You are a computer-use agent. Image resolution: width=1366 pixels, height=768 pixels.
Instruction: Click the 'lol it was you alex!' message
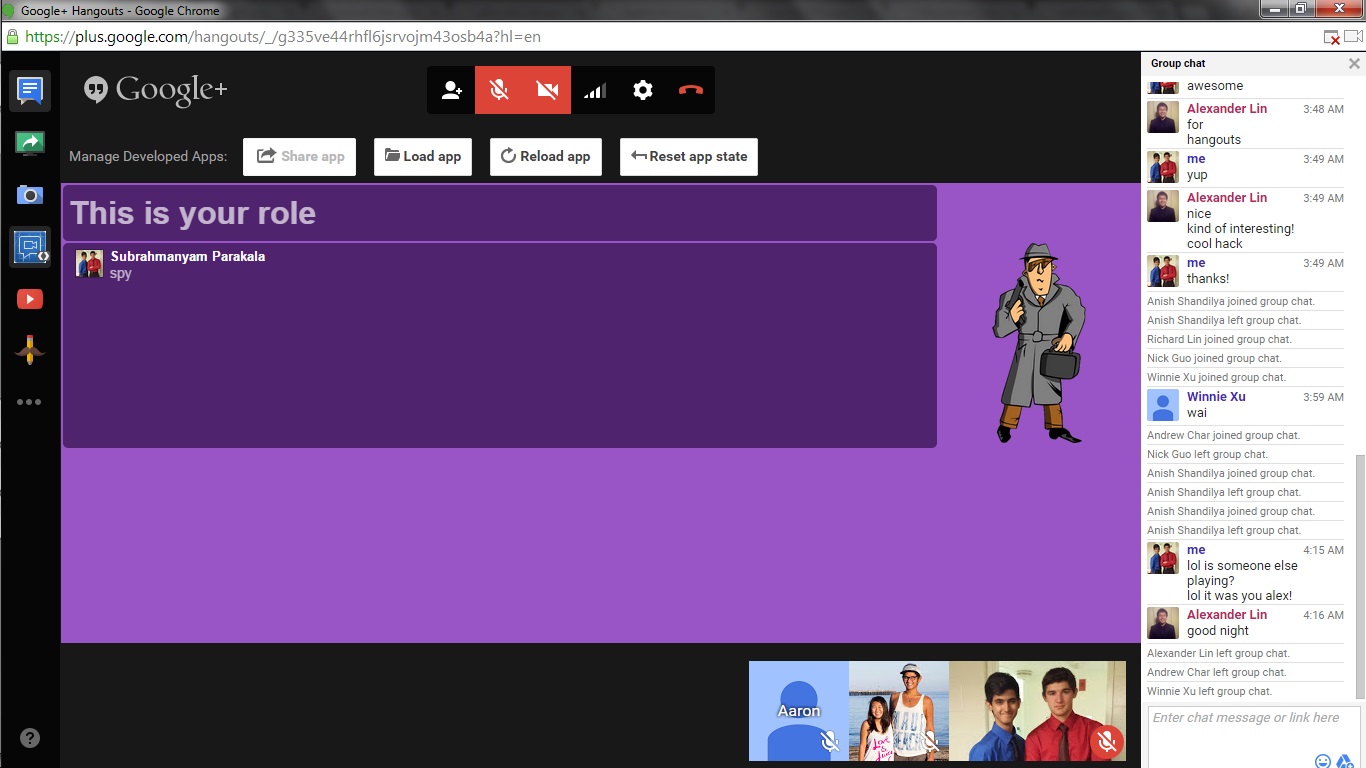click(x=1239, y=596)
